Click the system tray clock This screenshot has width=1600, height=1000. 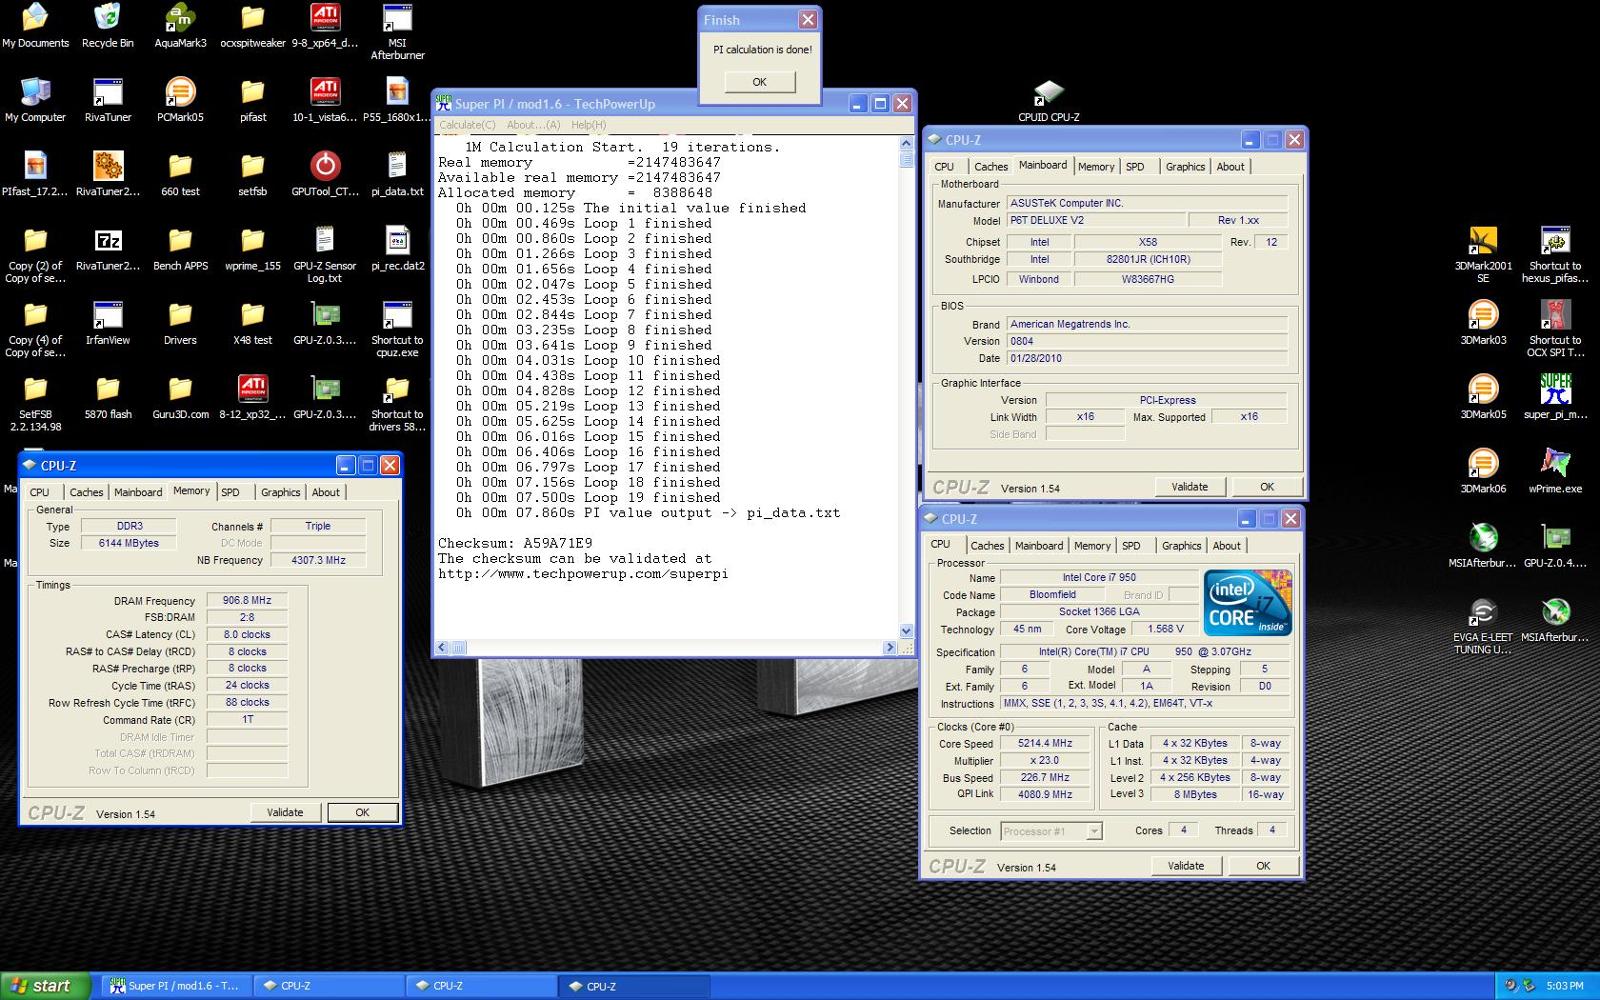(1564, 985)
